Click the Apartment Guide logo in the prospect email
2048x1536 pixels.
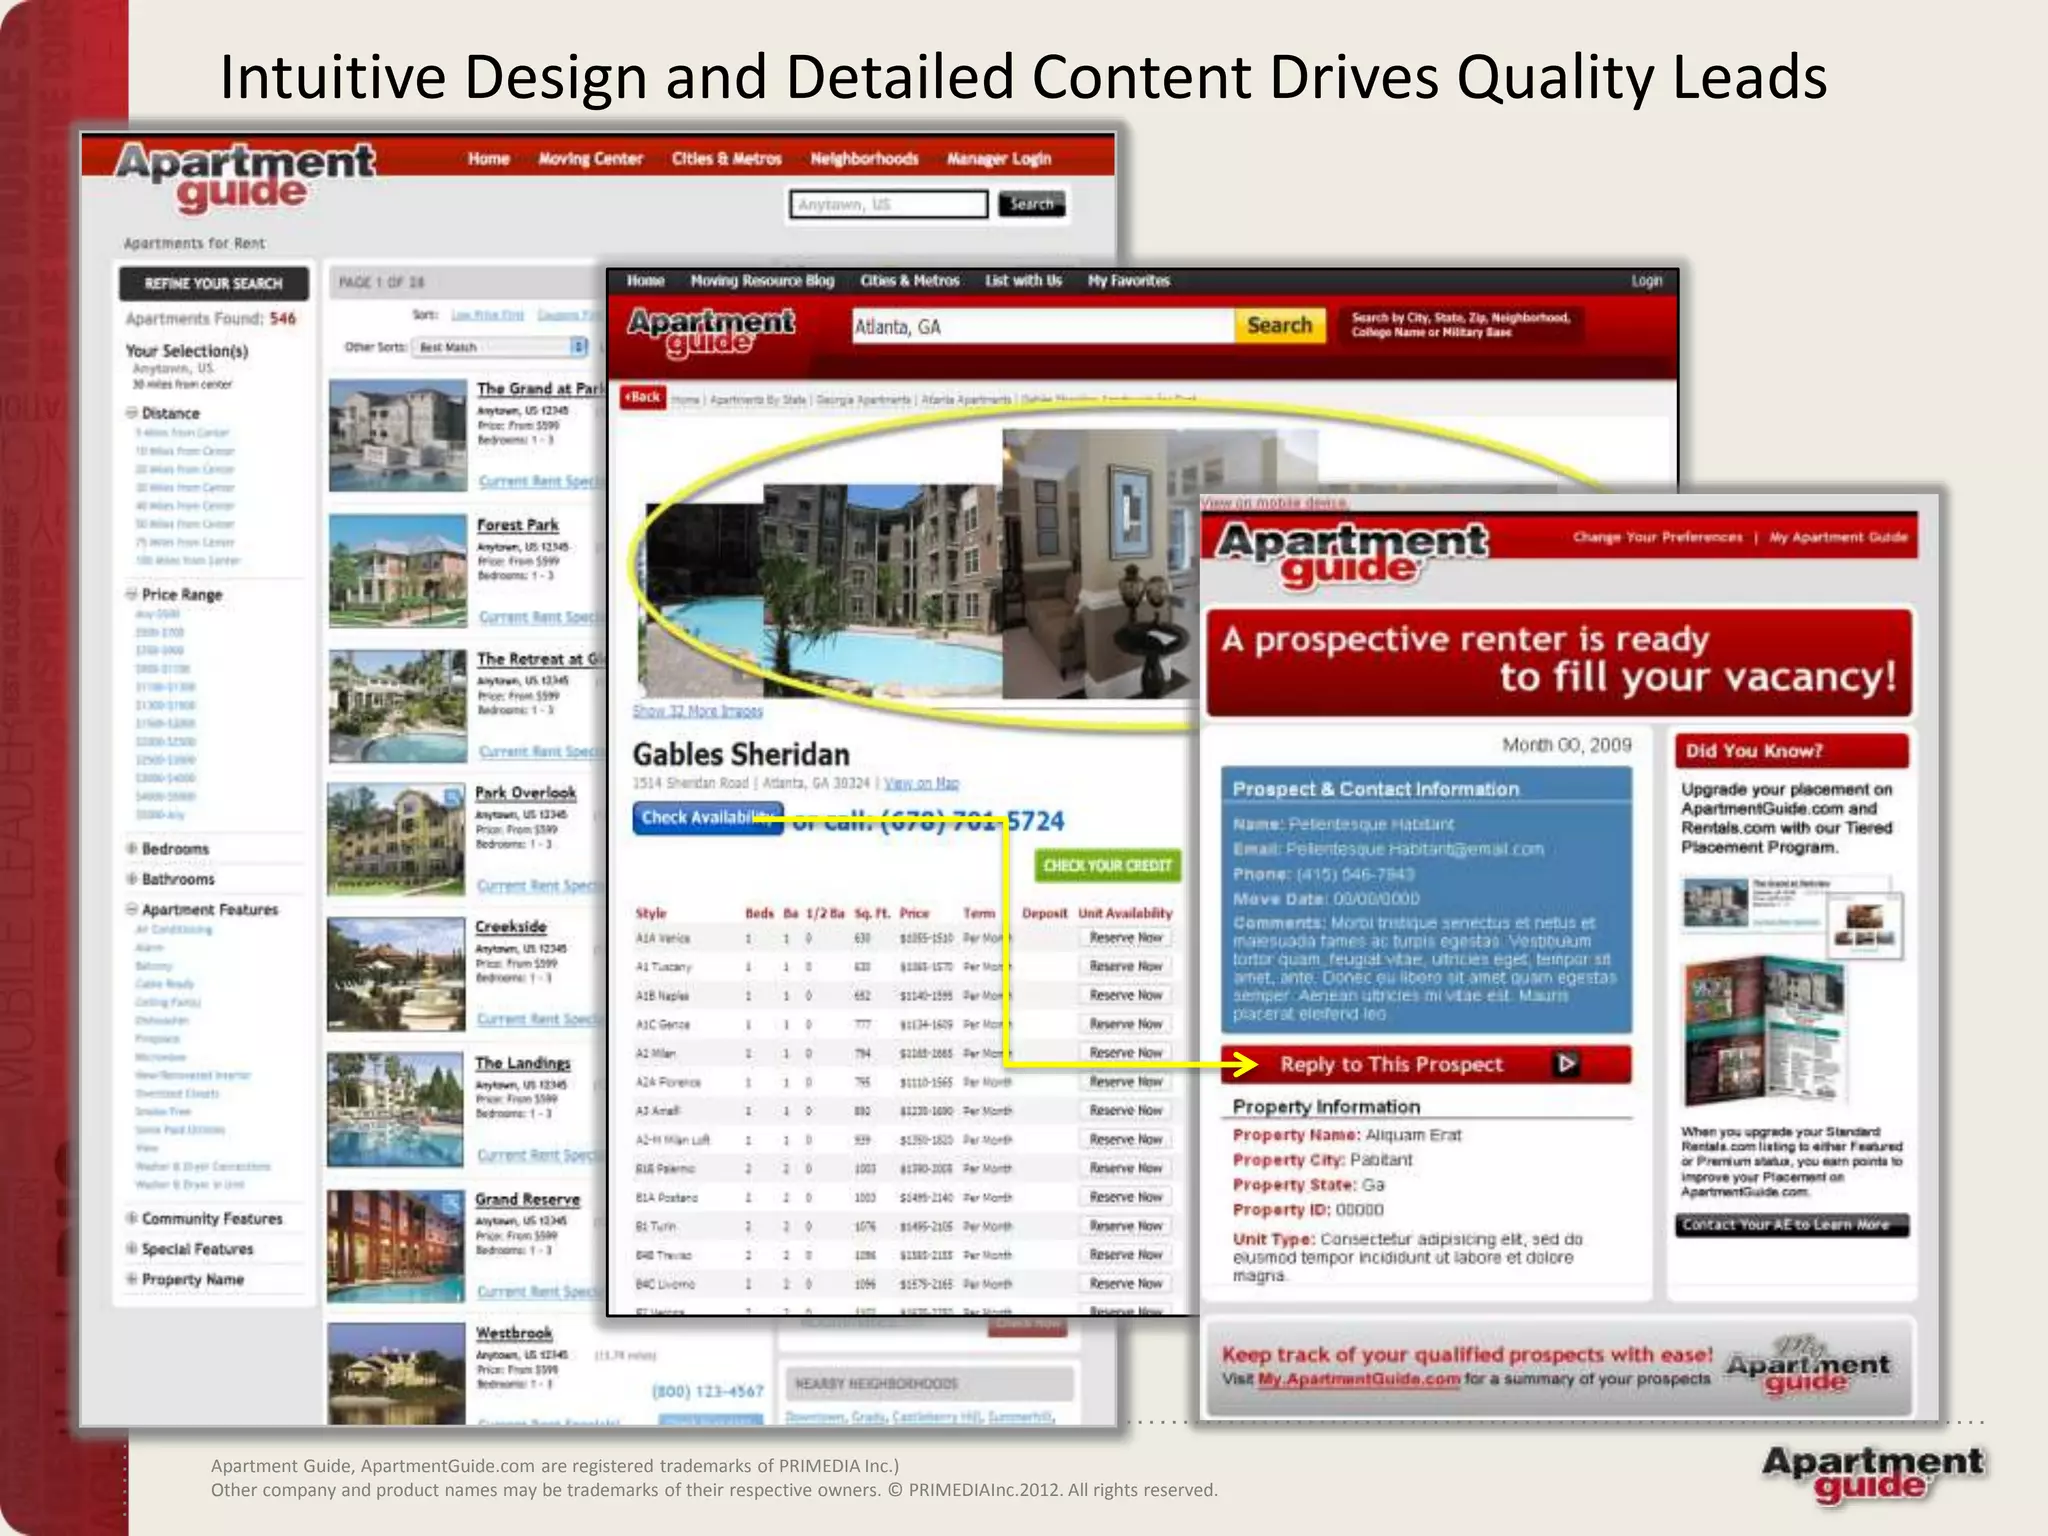(1352, 554)
